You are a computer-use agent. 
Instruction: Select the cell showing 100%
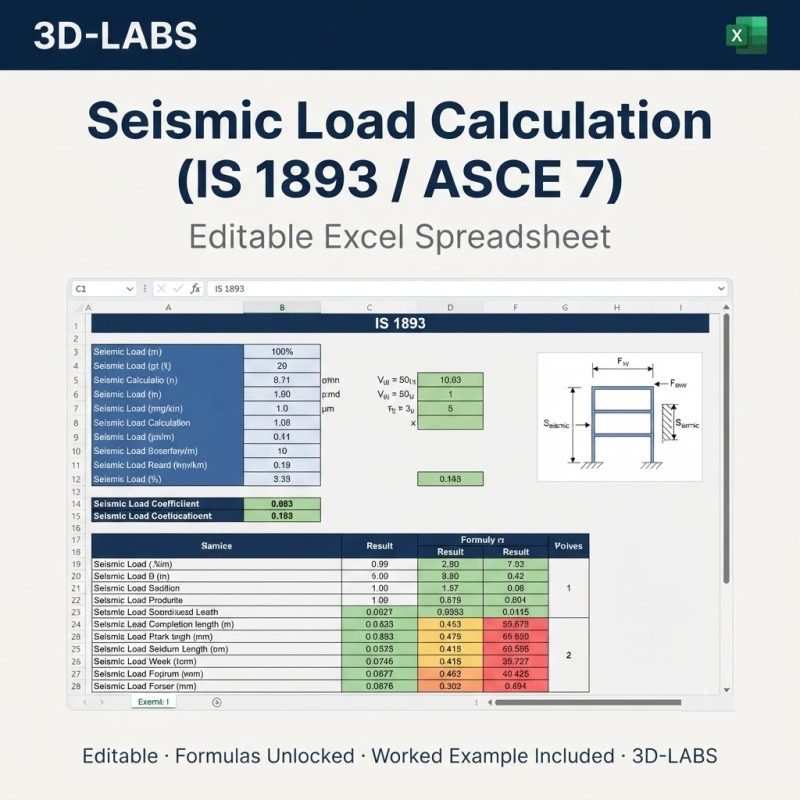[x=282, y=352]
